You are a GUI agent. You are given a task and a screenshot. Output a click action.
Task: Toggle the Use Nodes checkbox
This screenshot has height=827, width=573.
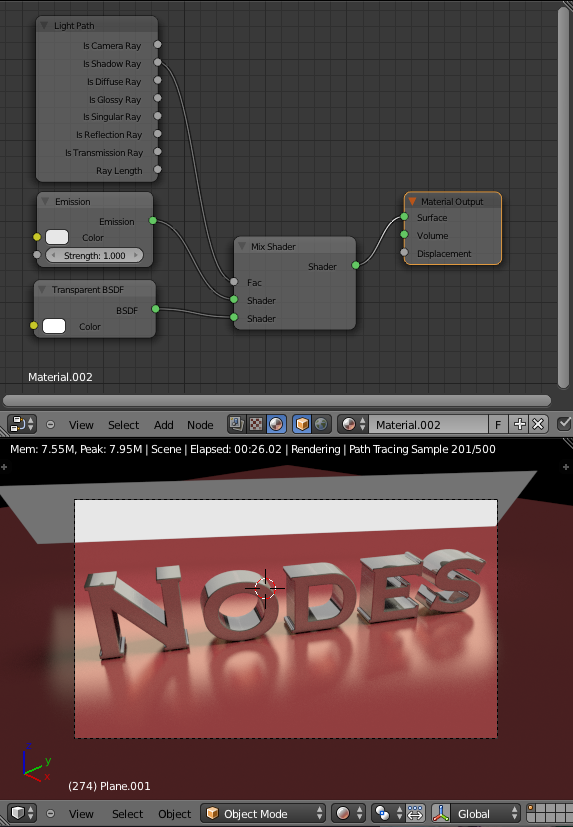pos(564,424)
